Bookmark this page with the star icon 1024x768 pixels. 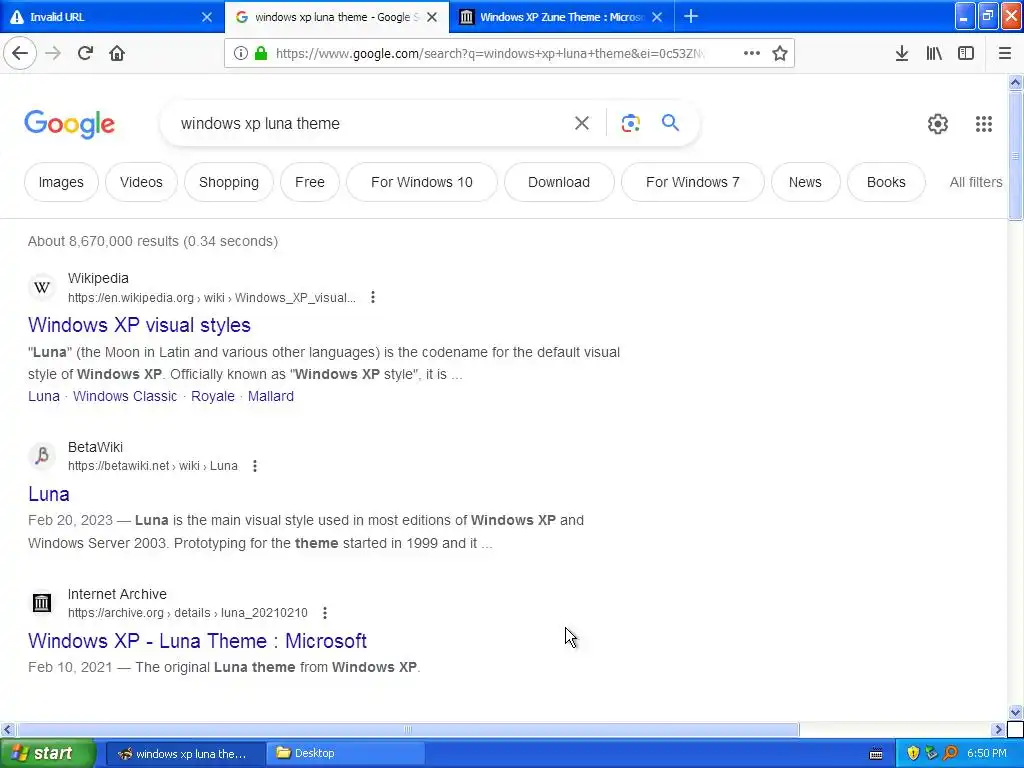(x=780, y=53)
